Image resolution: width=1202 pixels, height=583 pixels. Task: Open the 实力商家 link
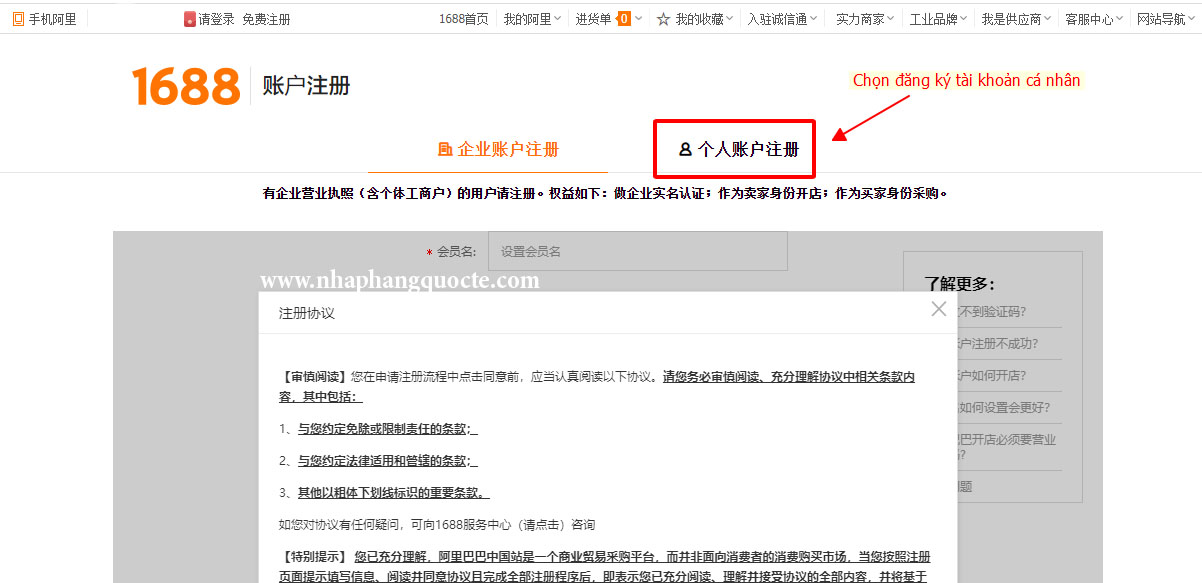click(860, 18)
